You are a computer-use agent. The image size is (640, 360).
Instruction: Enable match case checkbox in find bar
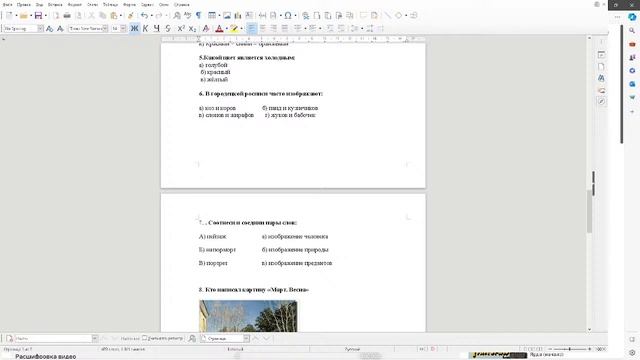click(x=144, y=338)
